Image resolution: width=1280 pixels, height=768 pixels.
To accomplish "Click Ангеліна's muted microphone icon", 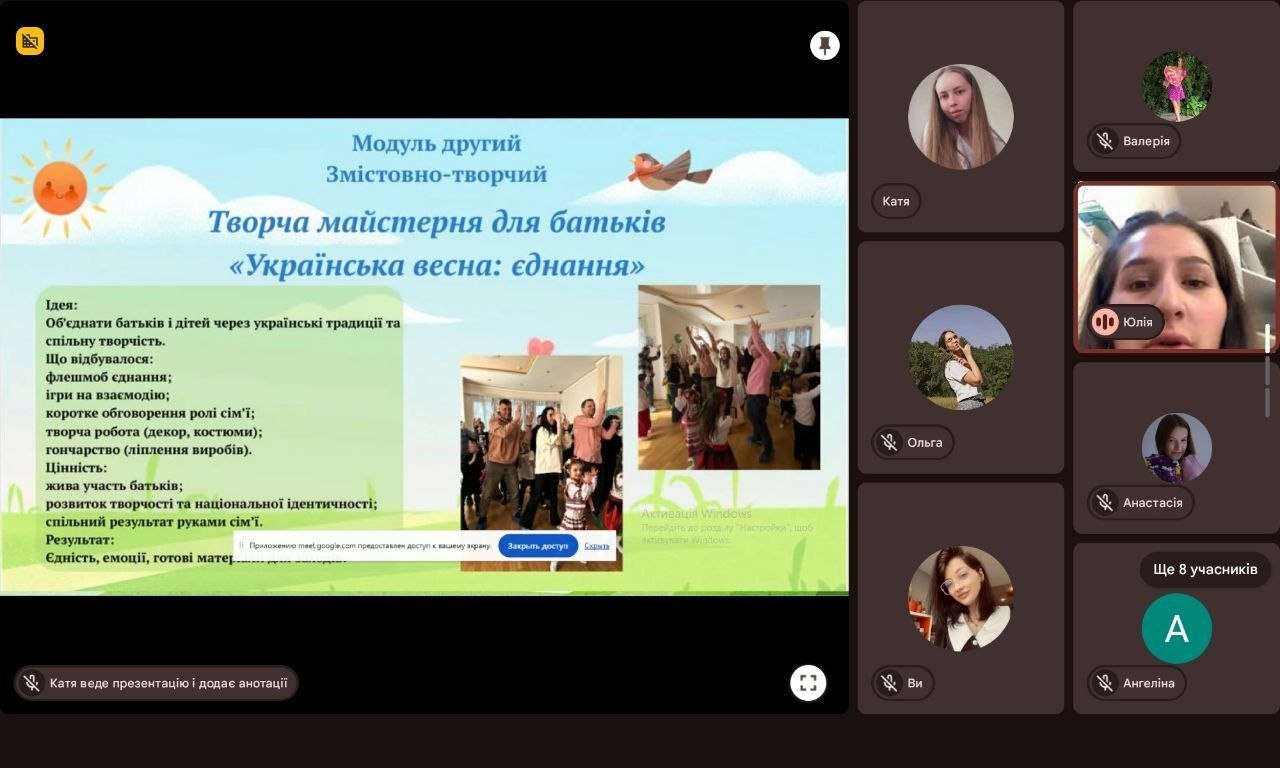I will [x=1105, y=683].
